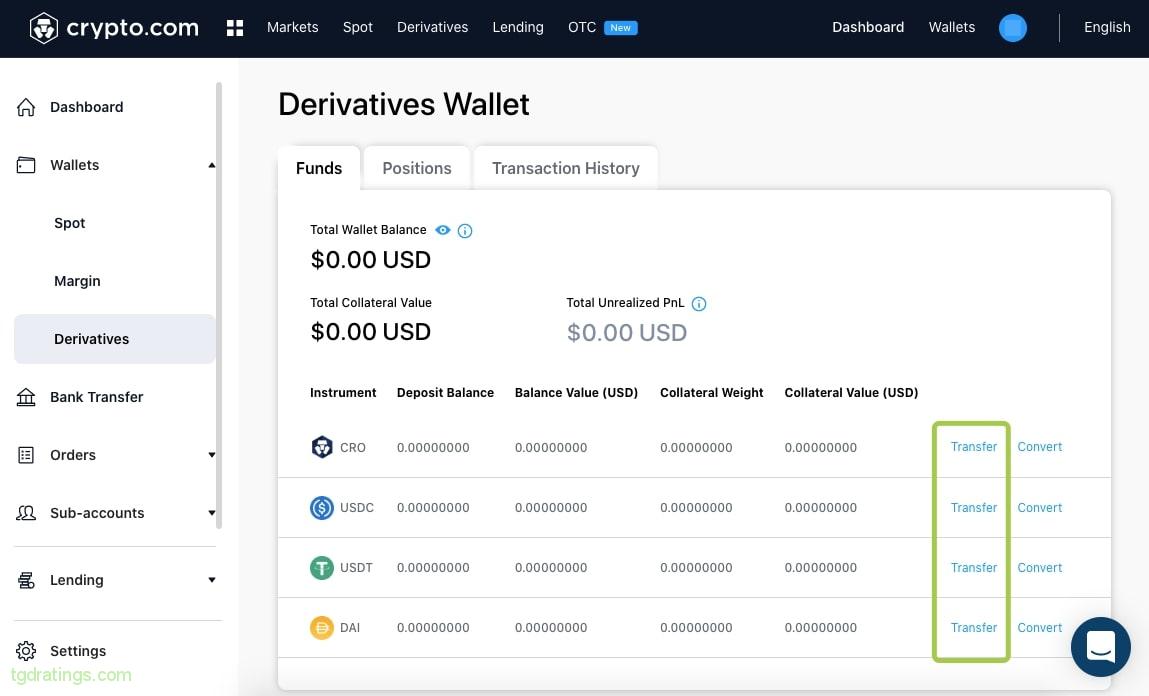
Task: Click the blue profile avatar
Action: point(1013,28)
